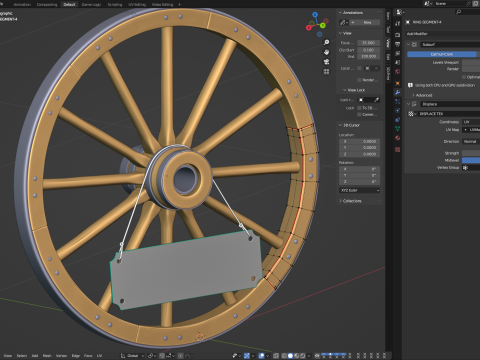Image resolution: width=480 pixels, height=360 pixels.
Task: Open the rotation mode XYZ Euler dropdown
Action: coord(359,190)
